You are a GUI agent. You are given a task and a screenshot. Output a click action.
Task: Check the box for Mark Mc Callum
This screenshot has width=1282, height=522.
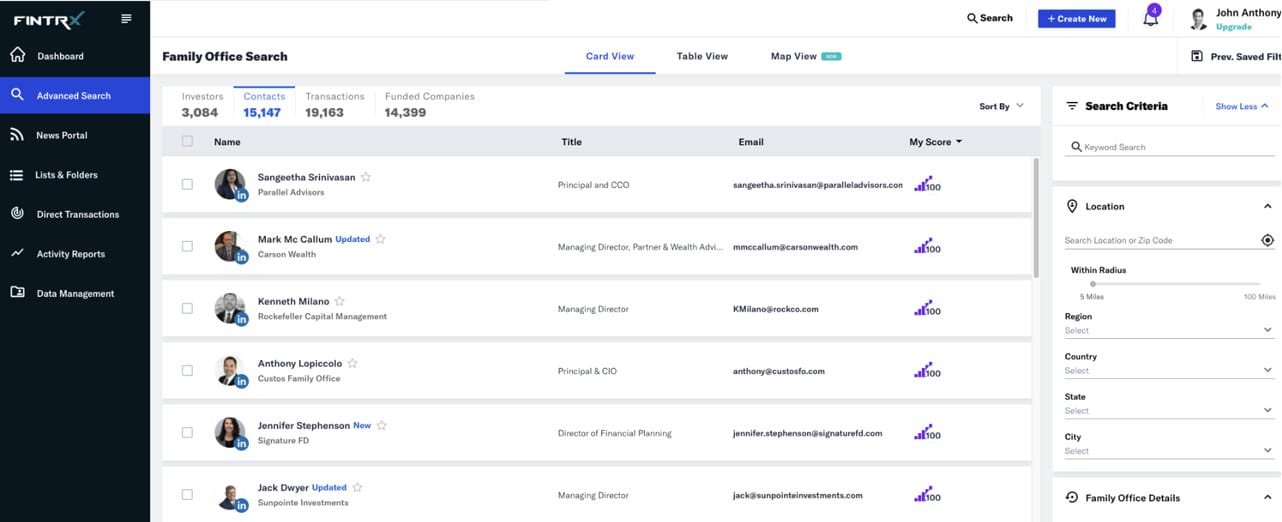[187, 246]
